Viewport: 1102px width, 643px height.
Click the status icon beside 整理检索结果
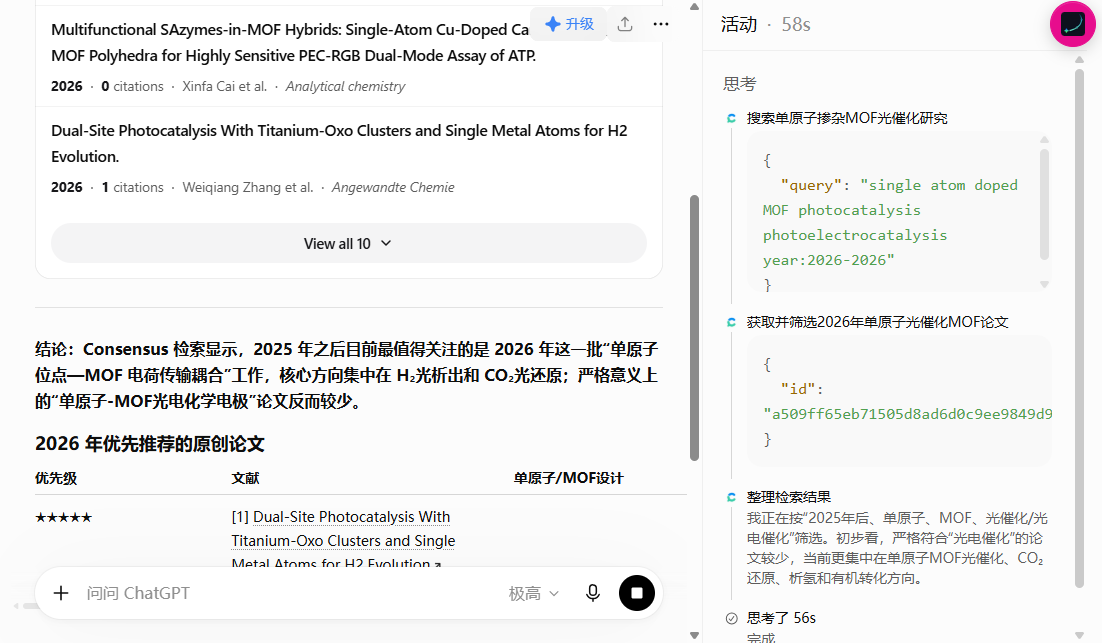click(731, 498)
